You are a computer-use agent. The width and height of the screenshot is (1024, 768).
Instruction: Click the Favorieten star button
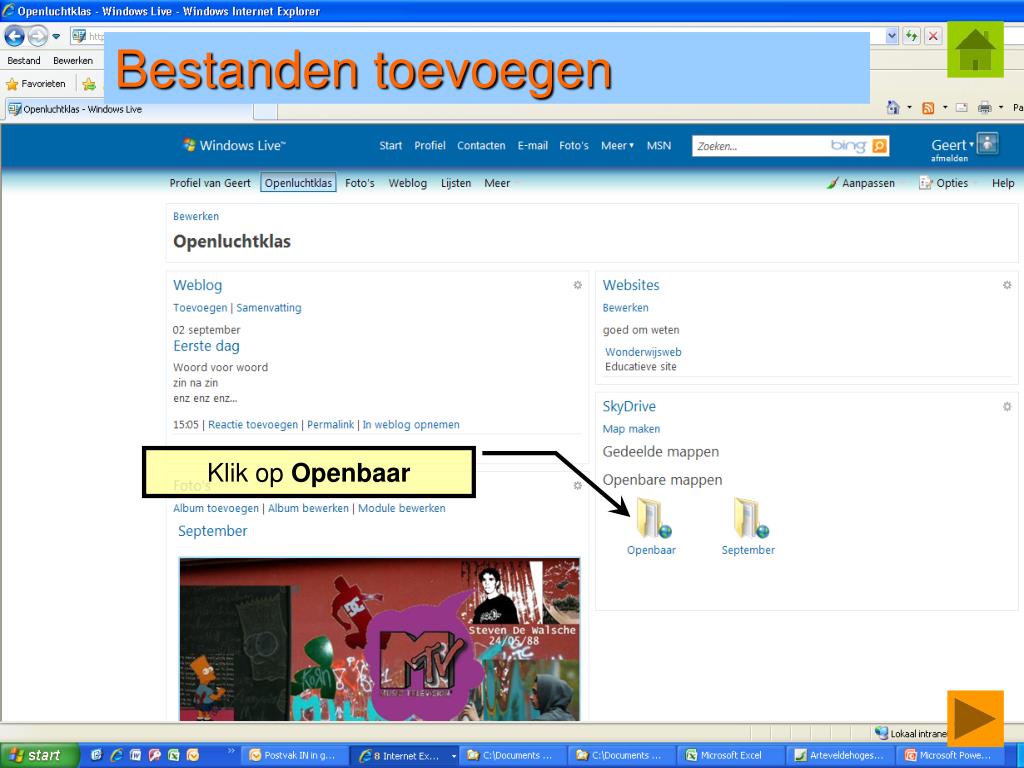[x=36, y=84]
